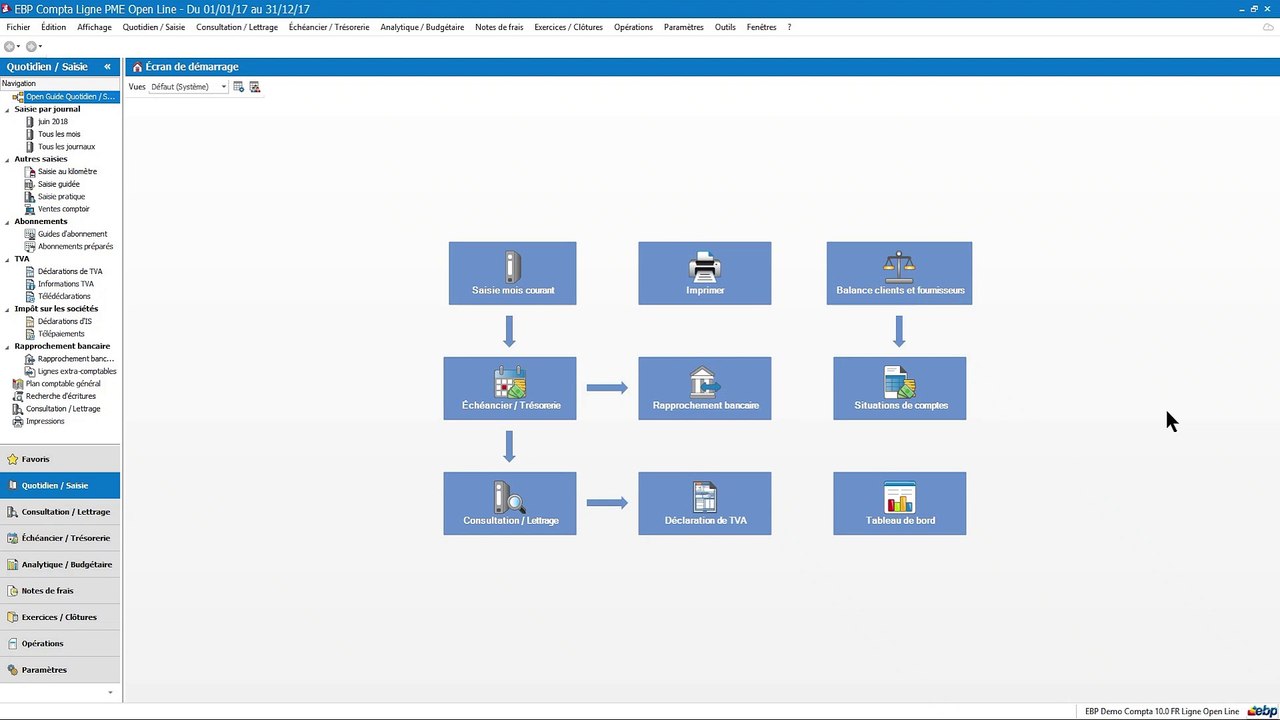Image resolution: width=1280 pixels, height=720 pixels.
Task: Open the Échéancier / Trésorerie menu
Action: point(329,27)
